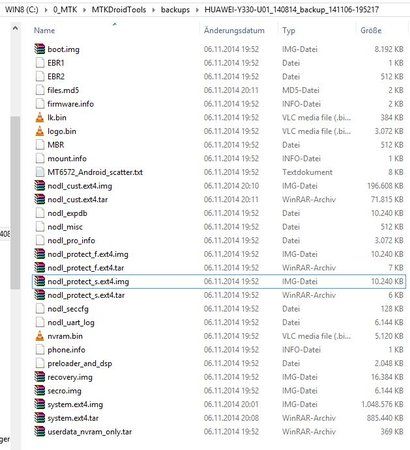Sort by the Änderungsdatum column header
Screen dimensions: 410x450
[x=234, y=30]
